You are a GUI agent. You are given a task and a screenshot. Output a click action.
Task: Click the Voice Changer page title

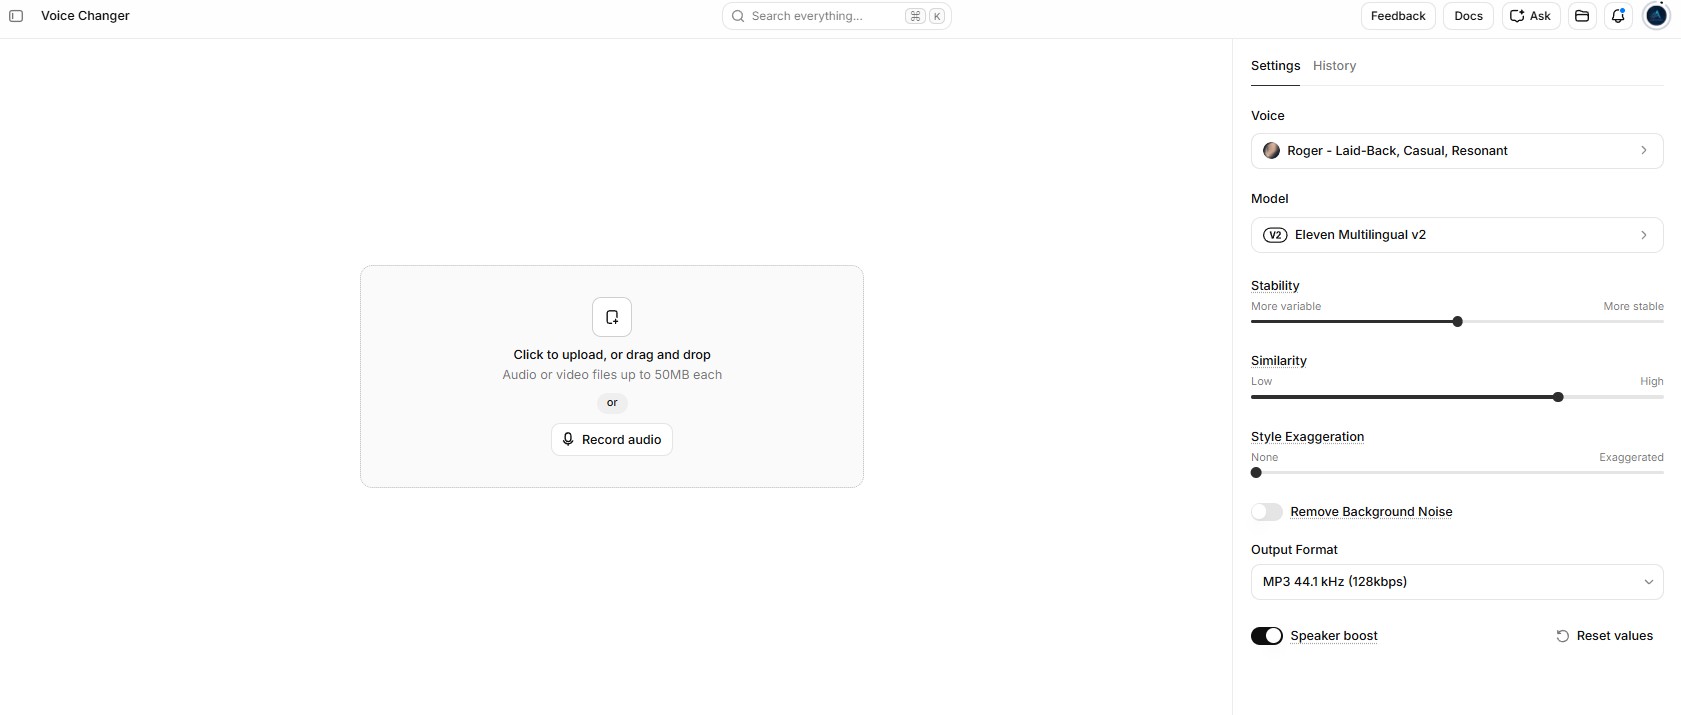(x=85, y=16)
